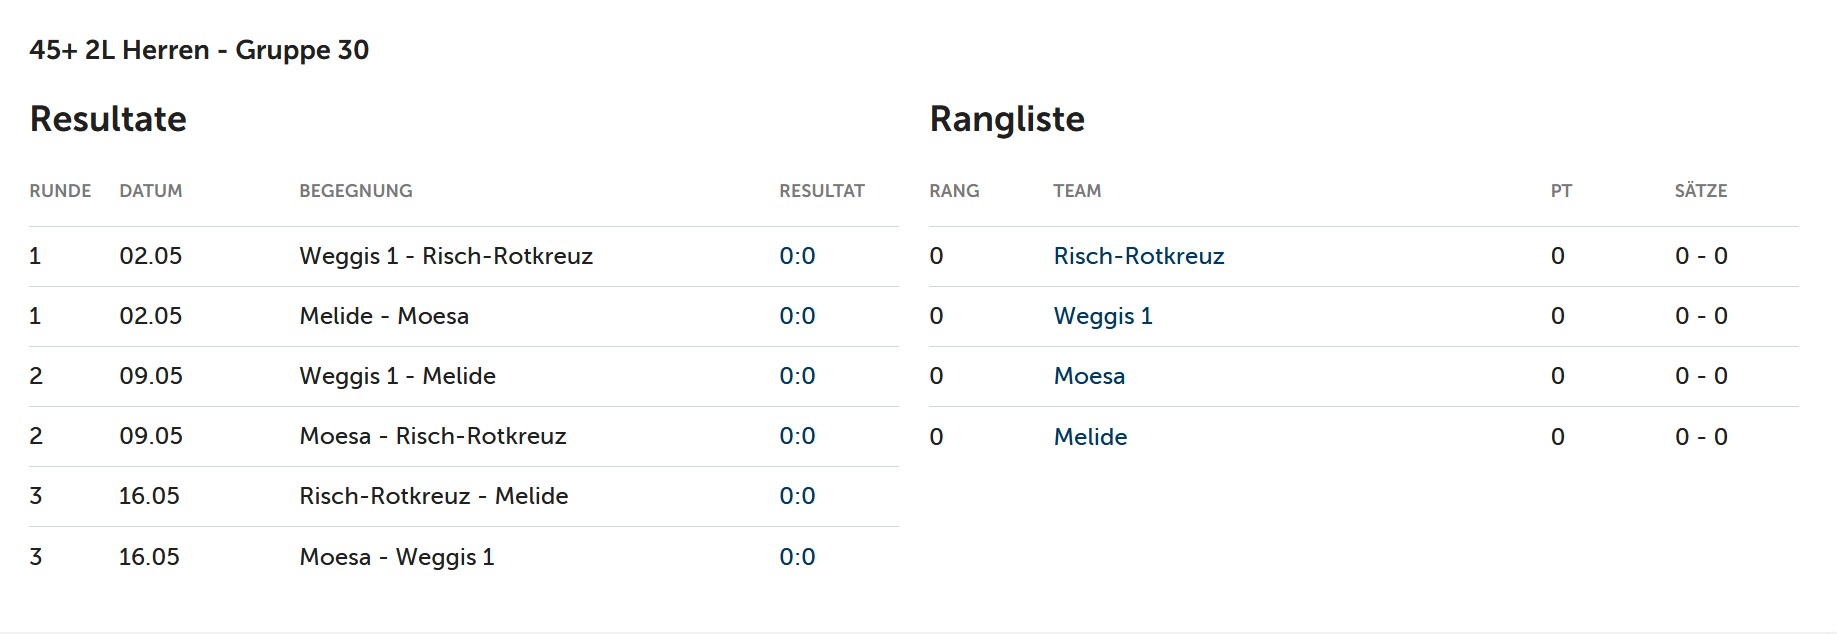The height and width of the screenshot is (634, 1837).
Task: Open the Risch-Rotkreuz - Melide 0:0 result
Action: point(797,496)
